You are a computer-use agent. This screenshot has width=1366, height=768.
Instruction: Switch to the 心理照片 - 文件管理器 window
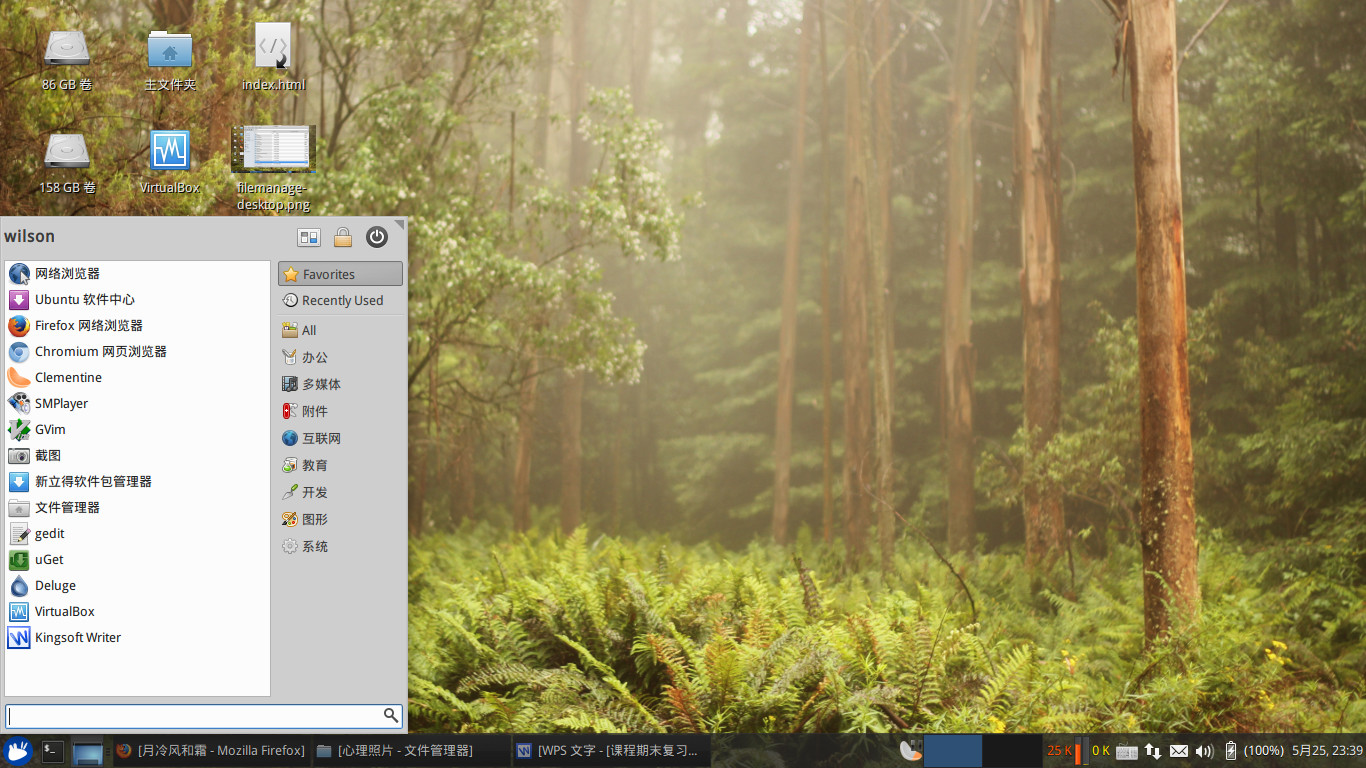(410, 750)
